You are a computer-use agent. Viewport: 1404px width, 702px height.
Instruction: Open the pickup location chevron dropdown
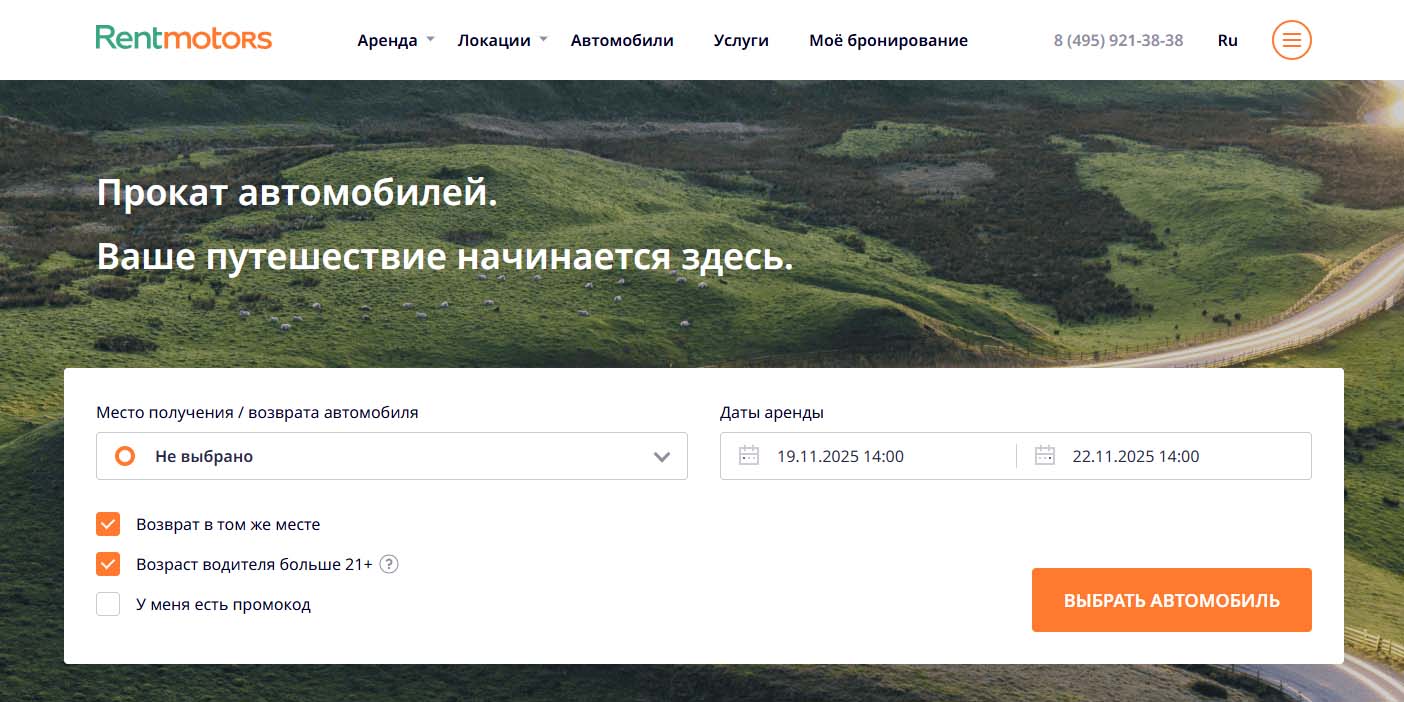pyautogui.click(x=661, y=457)
